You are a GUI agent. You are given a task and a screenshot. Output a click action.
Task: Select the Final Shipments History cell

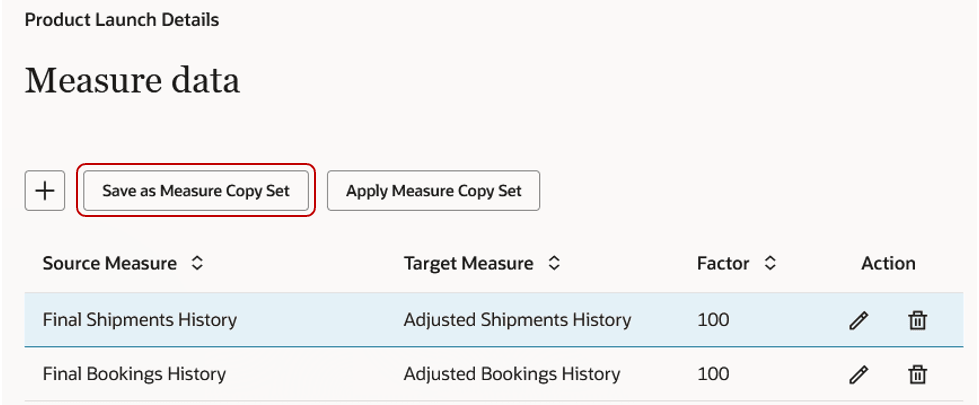[x=139, y=320]
